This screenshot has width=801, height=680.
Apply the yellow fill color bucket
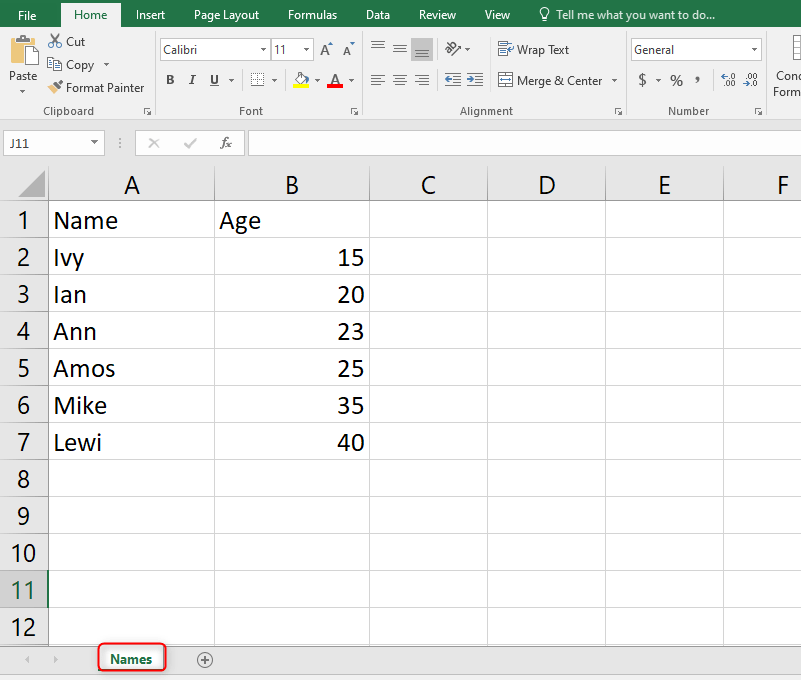point(301,80)
